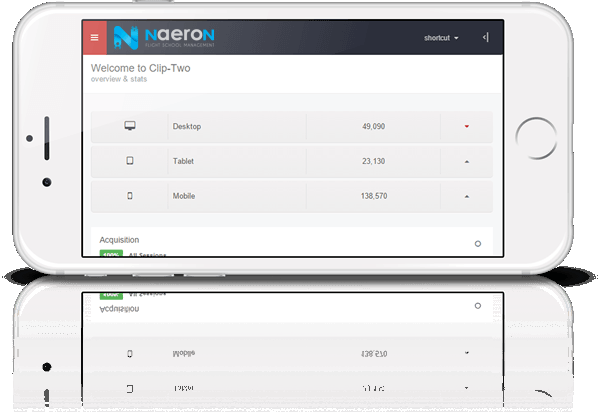Select the Mobile label
This screenshot has height=412, width=600.
184,196
